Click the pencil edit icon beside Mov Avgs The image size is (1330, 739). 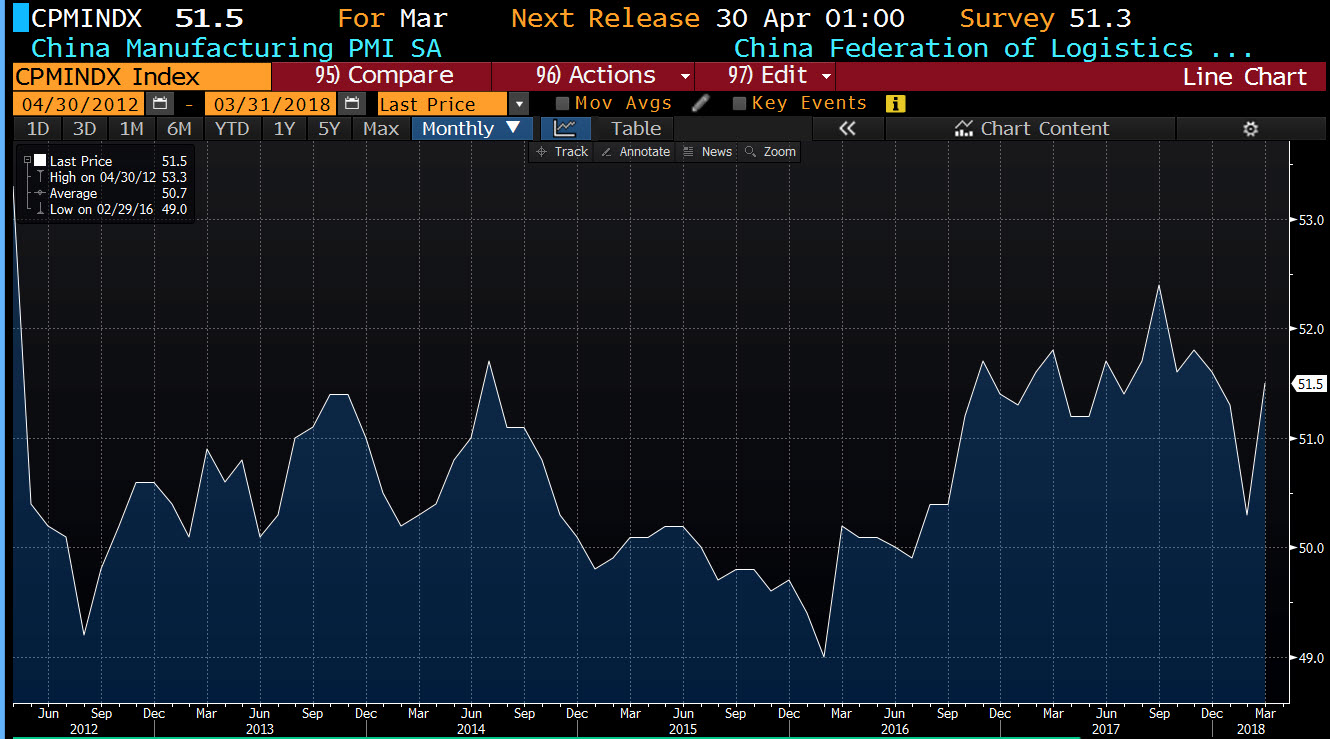click(x=700, y=103)
